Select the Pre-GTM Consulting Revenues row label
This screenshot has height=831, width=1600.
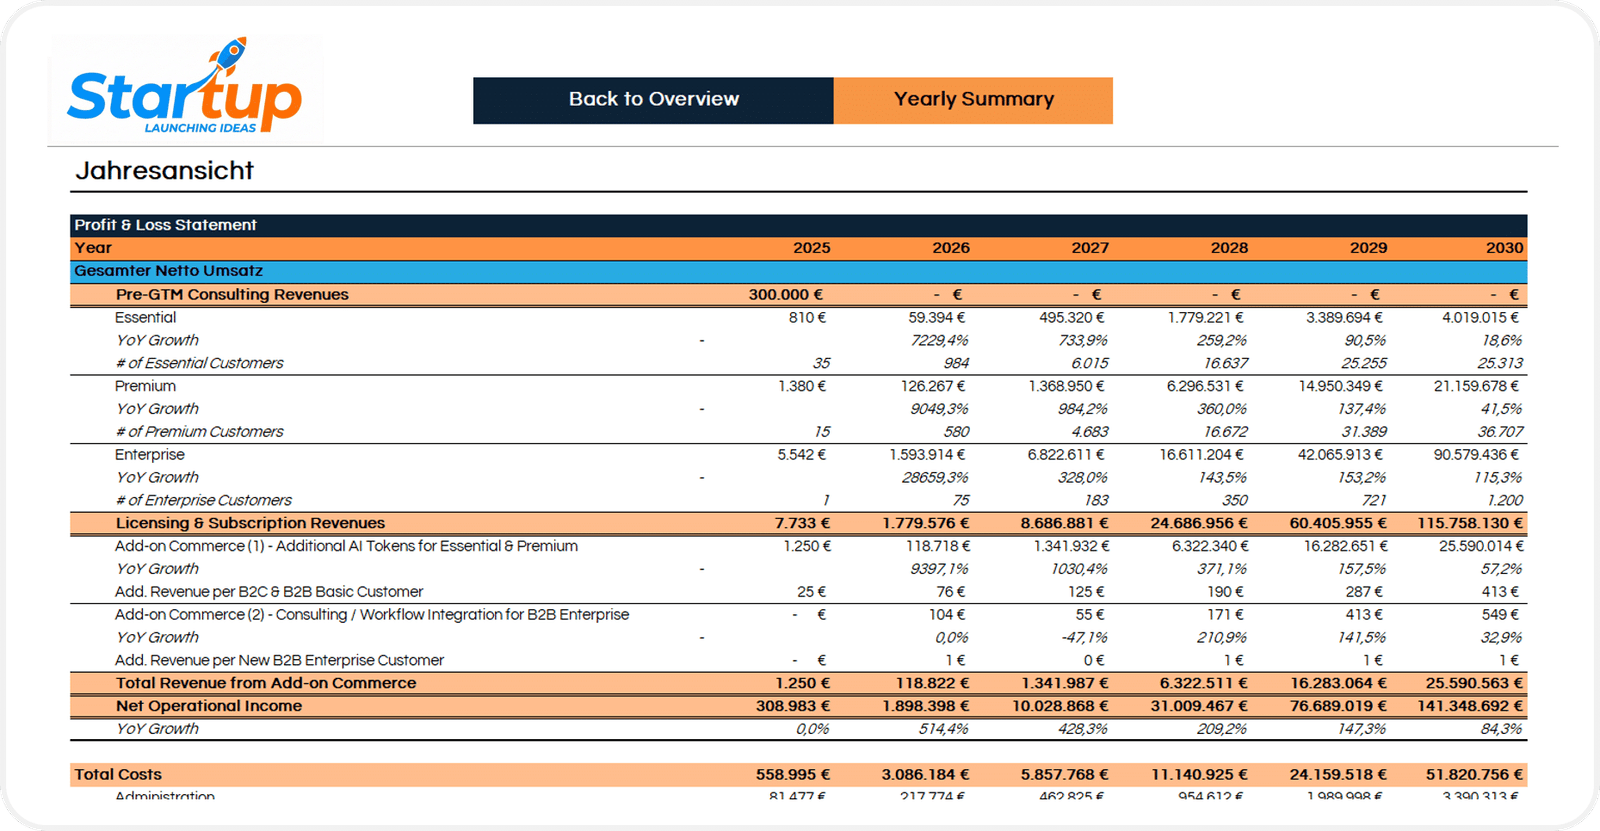point(232,295)
